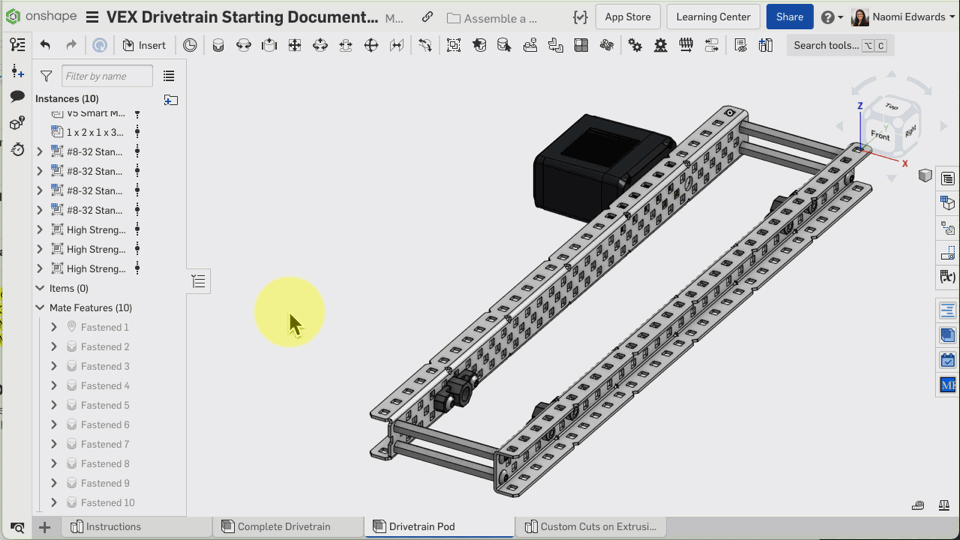The height and width of the screenshot is (540, 960).
Task: Select the Revolute mate tool
Action: tap(243, 45)
